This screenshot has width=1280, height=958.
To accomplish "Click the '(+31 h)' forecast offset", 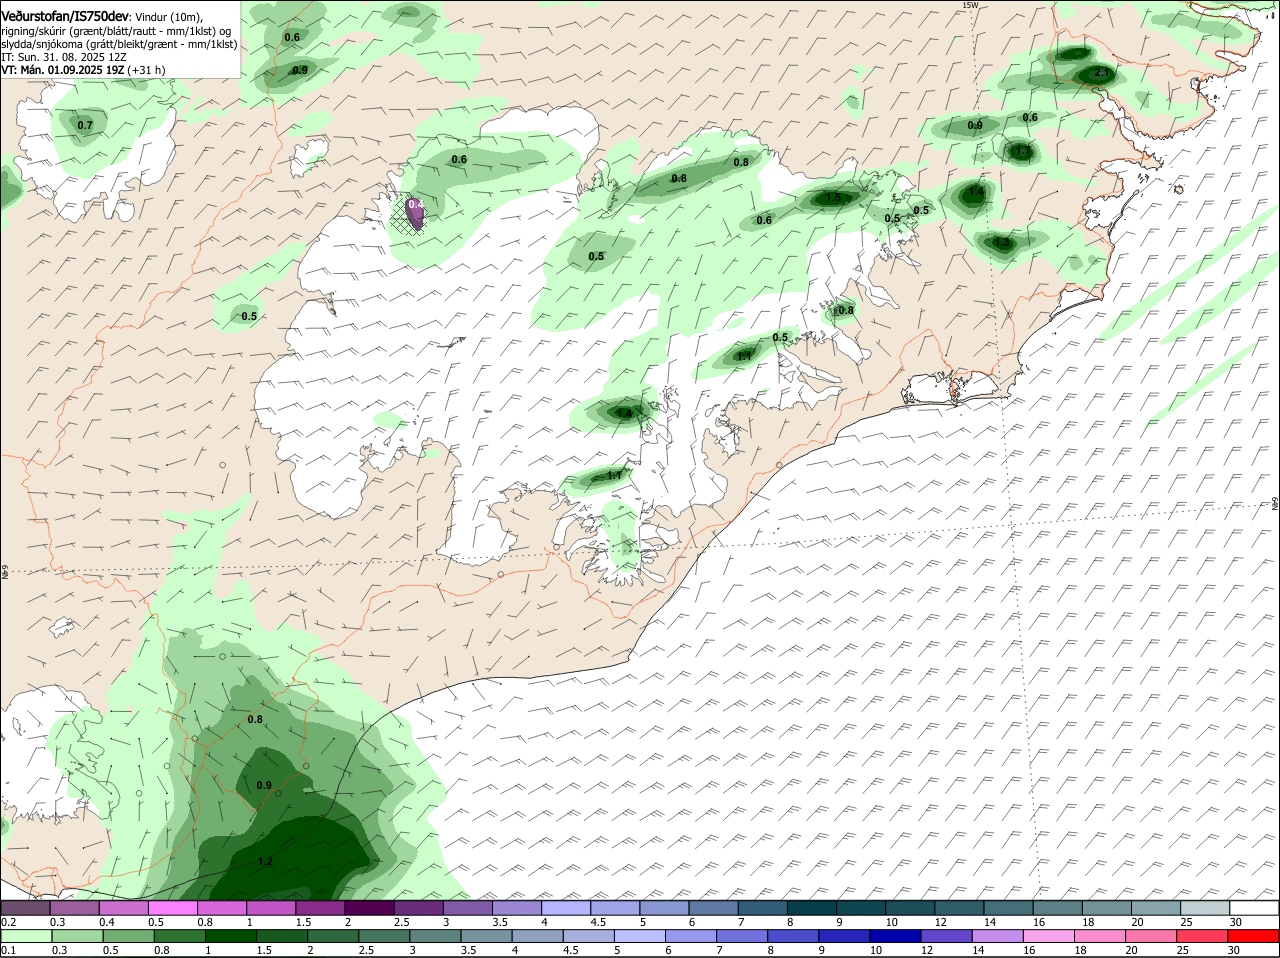I will 147,70.
